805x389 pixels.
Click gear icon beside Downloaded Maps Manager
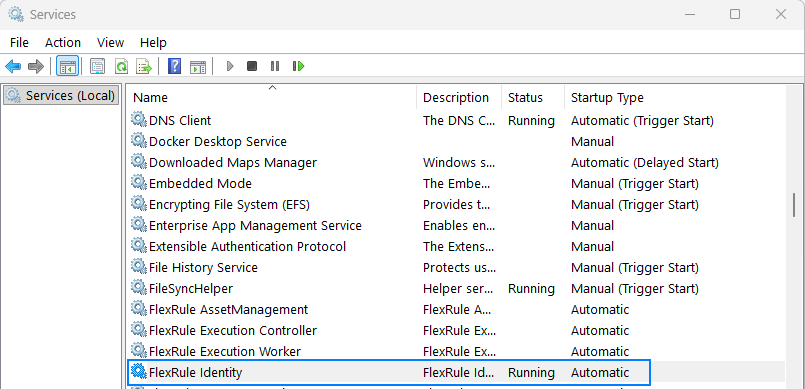point(139,162)
